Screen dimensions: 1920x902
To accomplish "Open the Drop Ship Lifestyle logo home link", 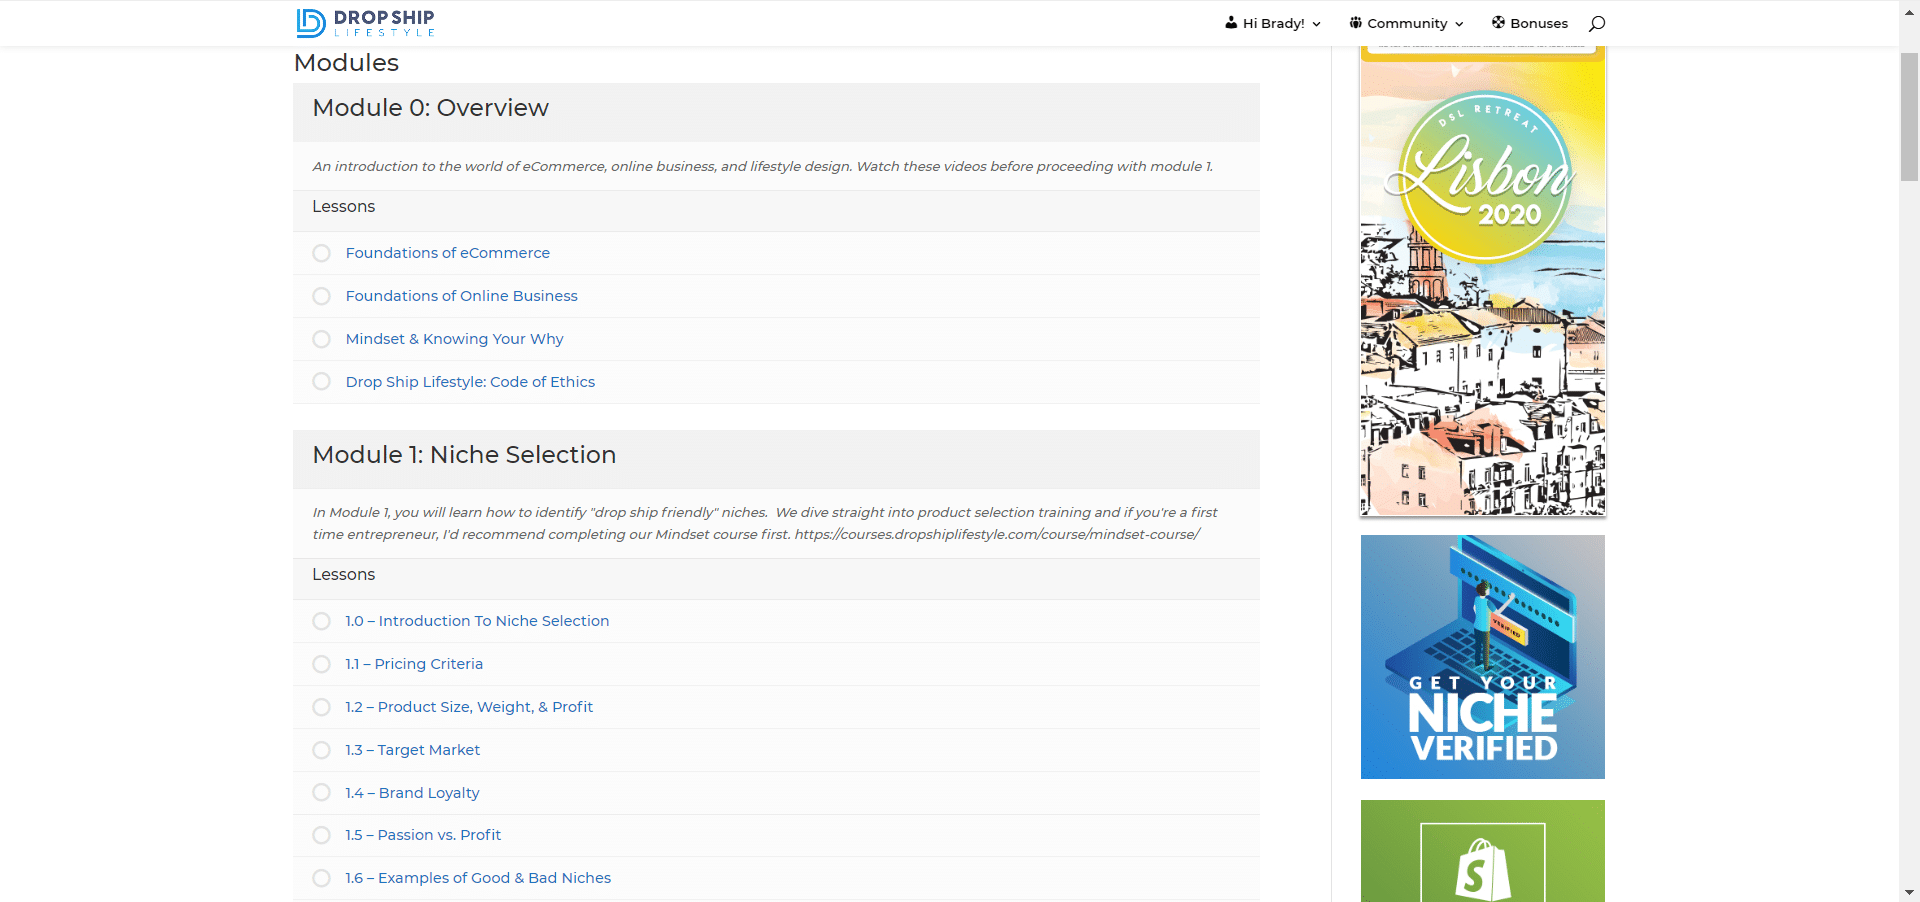I will coord(365,23).
